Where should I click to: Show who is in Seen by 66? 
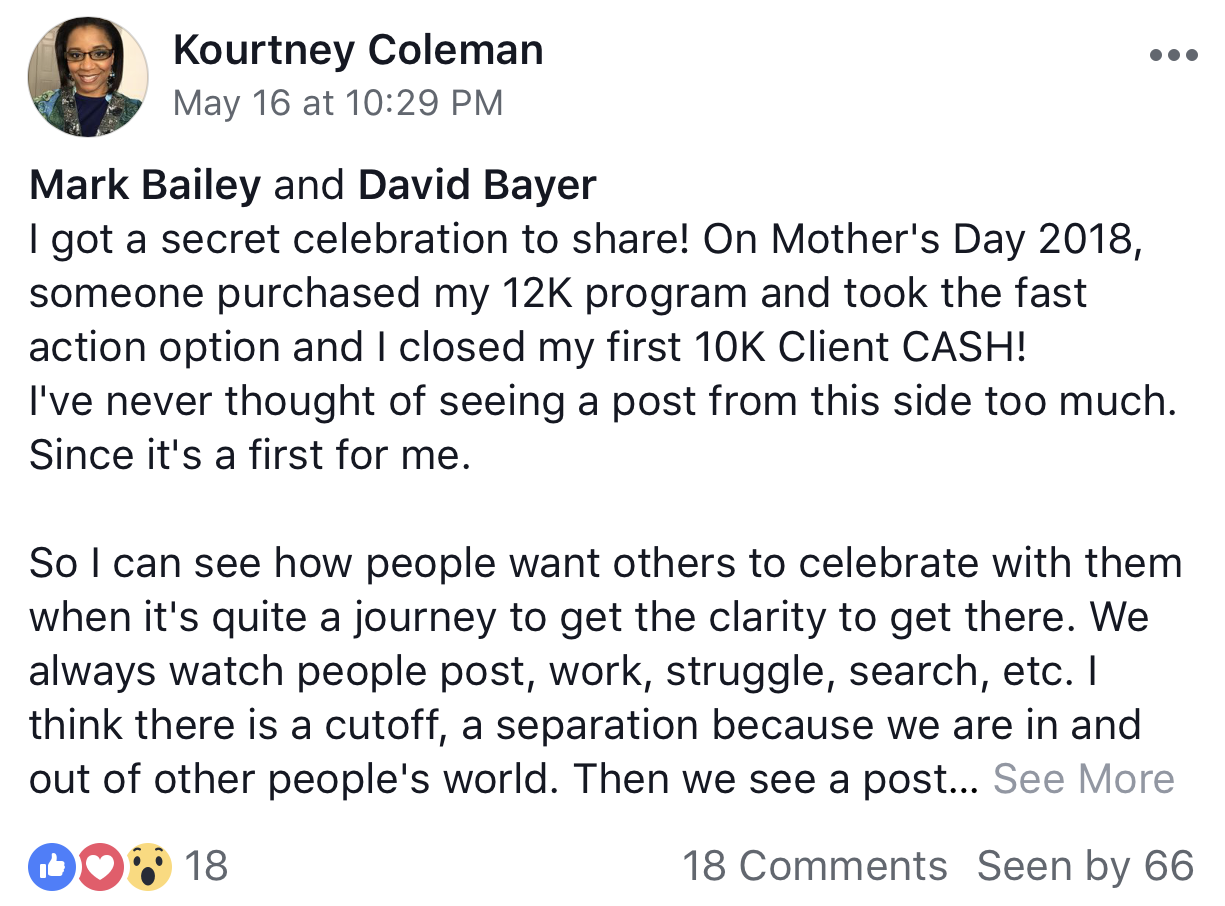[1085, 866]
